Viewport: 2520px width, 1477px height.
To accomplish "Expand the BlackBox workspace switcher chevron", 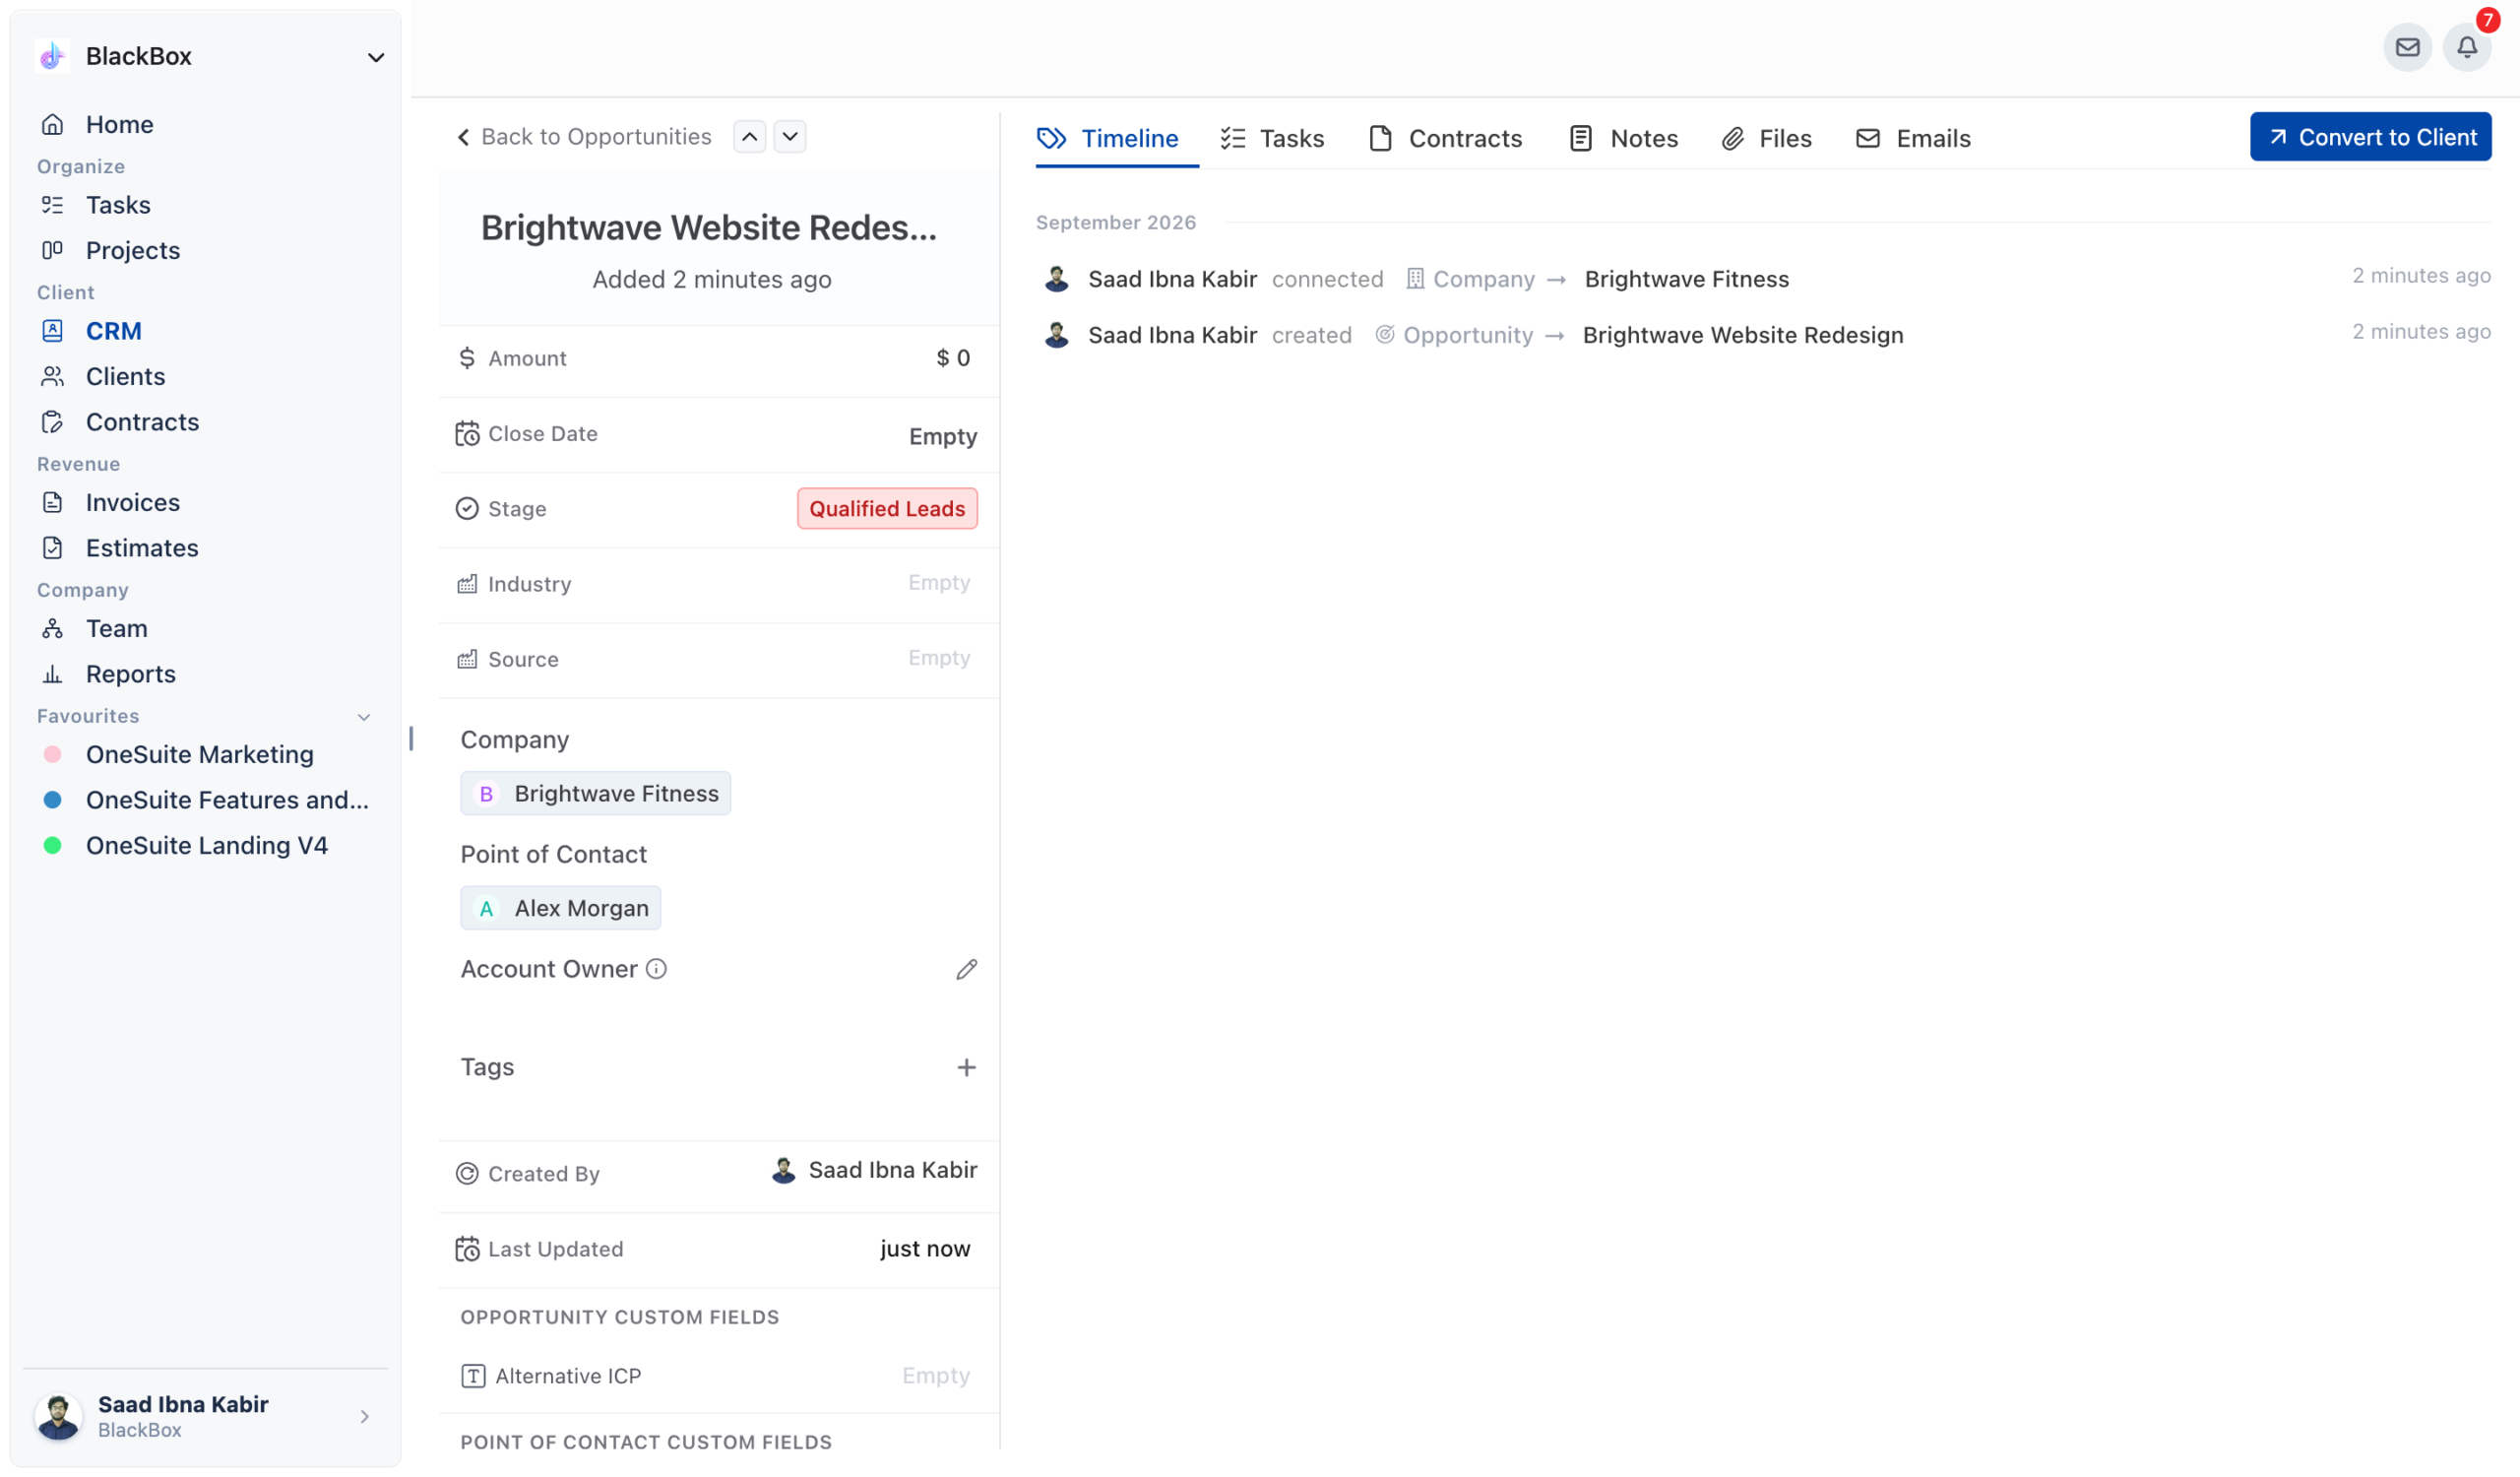I will (x=376, y=57).
